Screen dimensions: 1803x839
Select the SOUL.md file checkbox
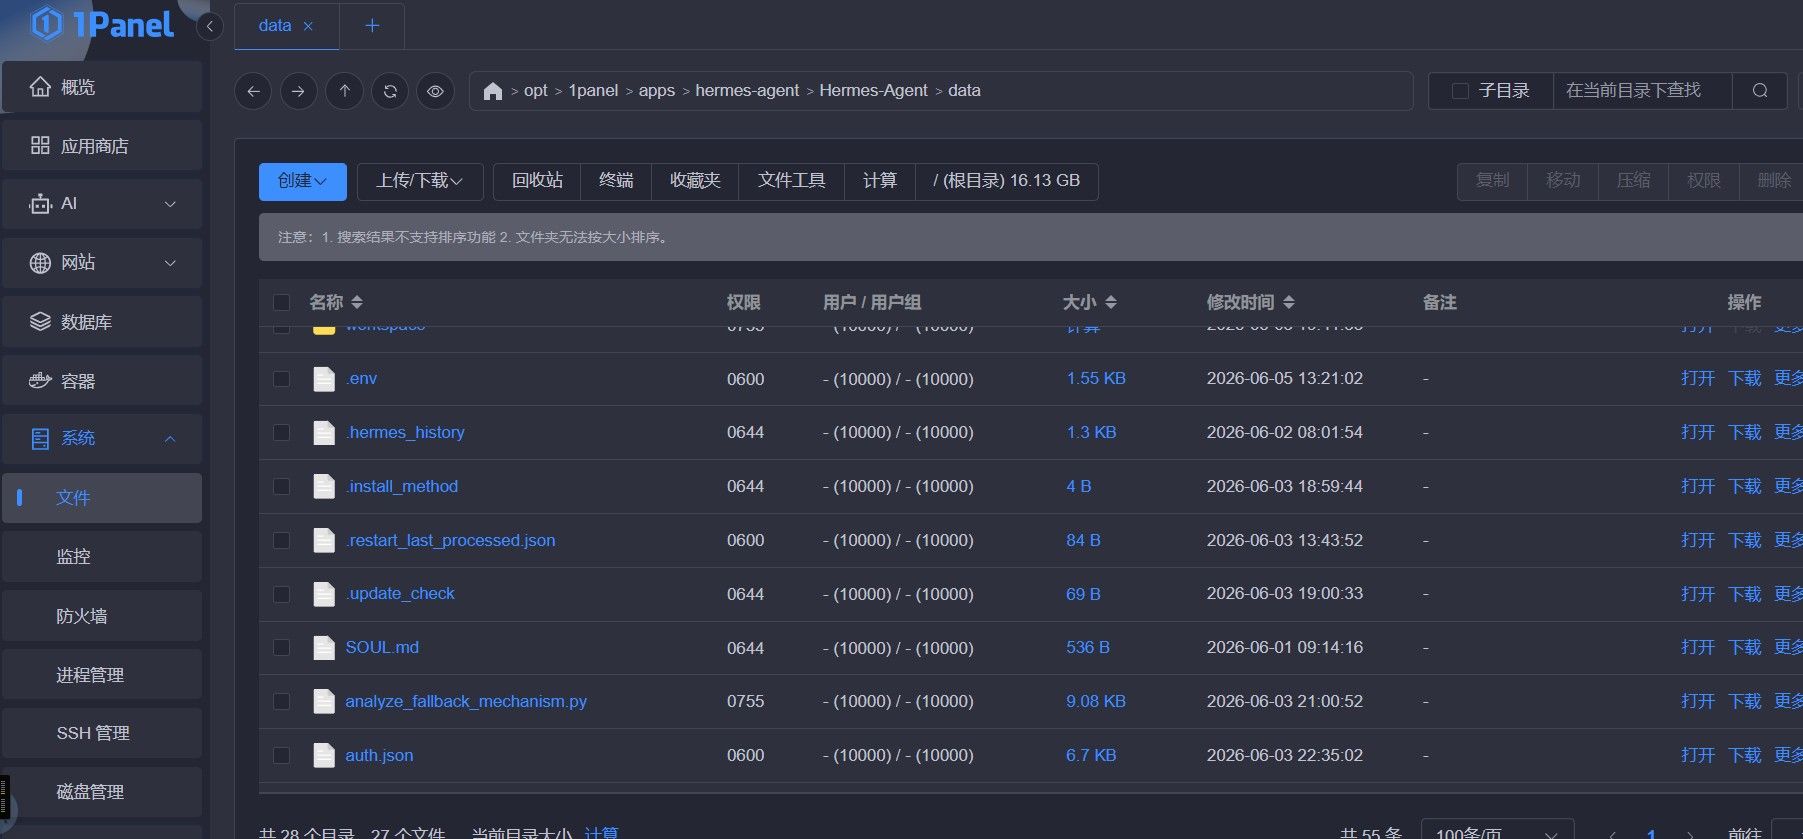[282, 648]
